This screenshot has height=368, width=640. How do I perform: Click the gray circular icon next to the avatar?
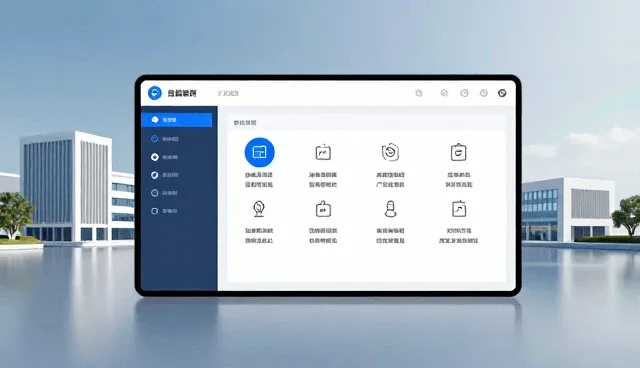point(484,93)
